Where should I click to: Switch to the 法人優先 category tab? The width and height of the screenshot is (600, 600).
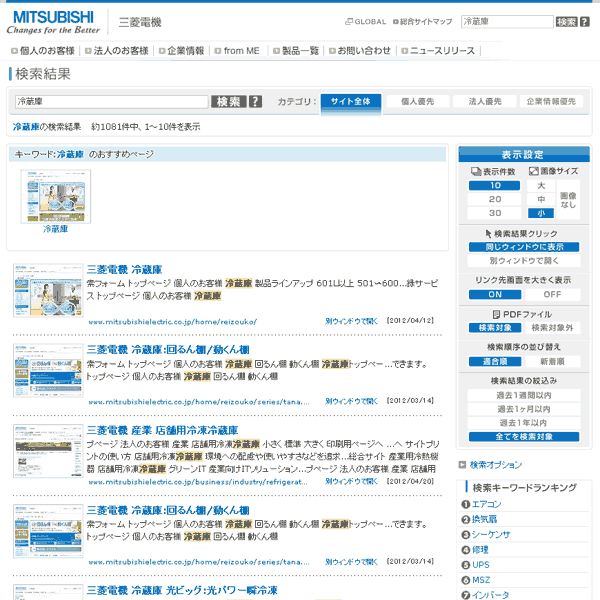tap(484, 101)
